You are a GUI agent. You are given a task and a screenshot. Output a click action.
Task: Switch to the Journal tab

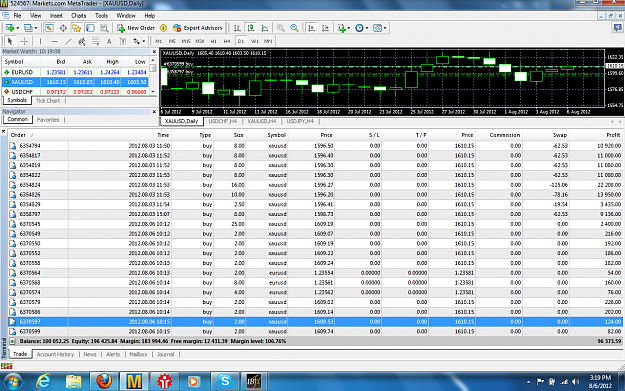pos(165,354)
